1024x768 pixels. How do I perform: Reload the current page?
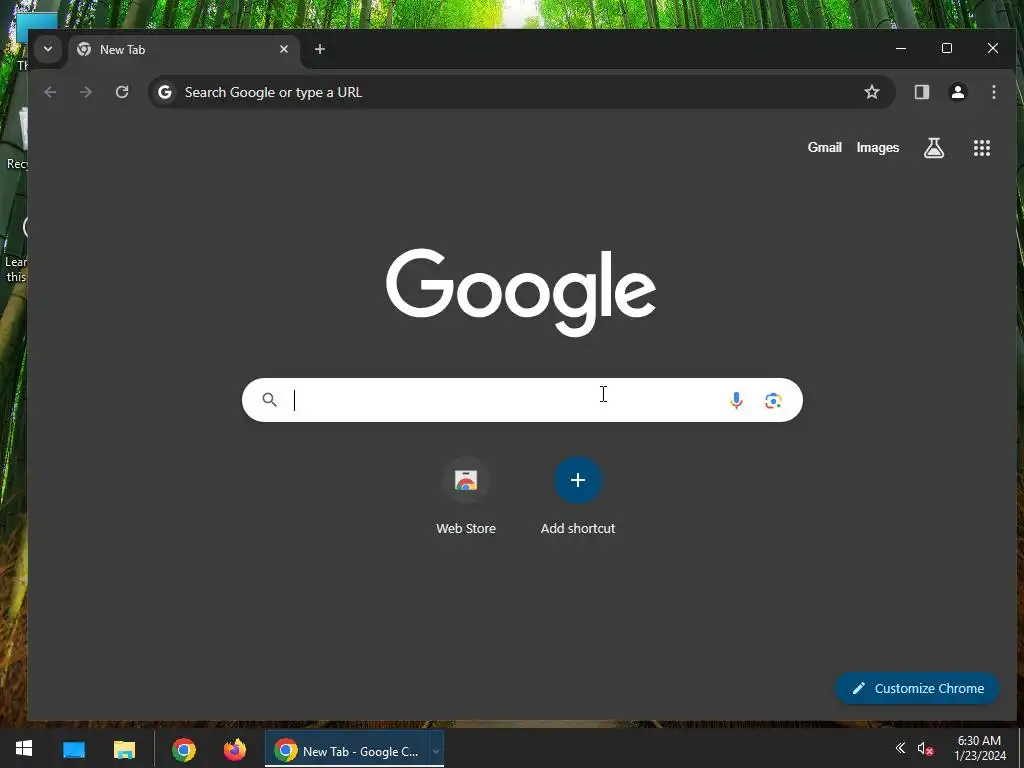click(x=122, y=92)
